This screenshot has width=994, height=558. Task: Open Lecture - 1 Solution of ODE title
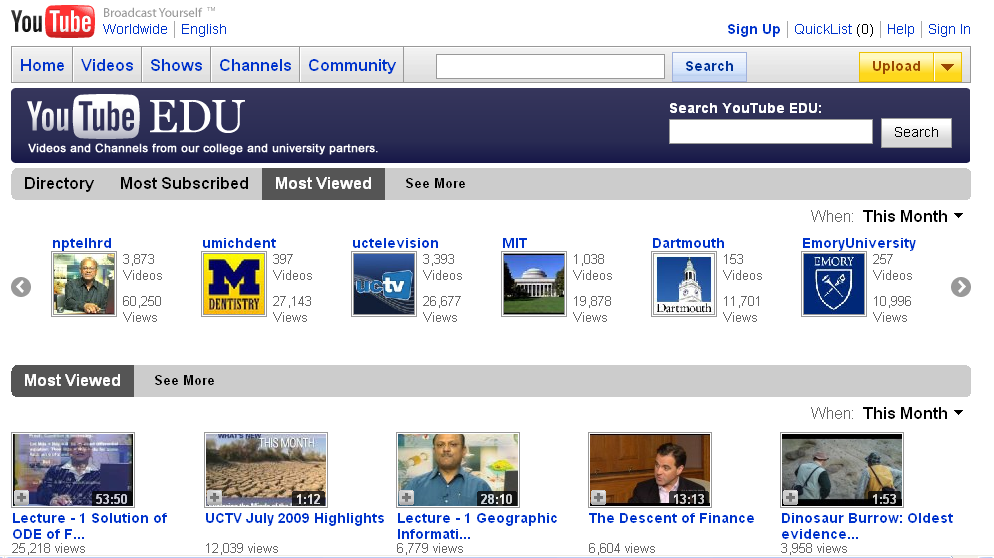pyautogui.click(x=89, y=526)
